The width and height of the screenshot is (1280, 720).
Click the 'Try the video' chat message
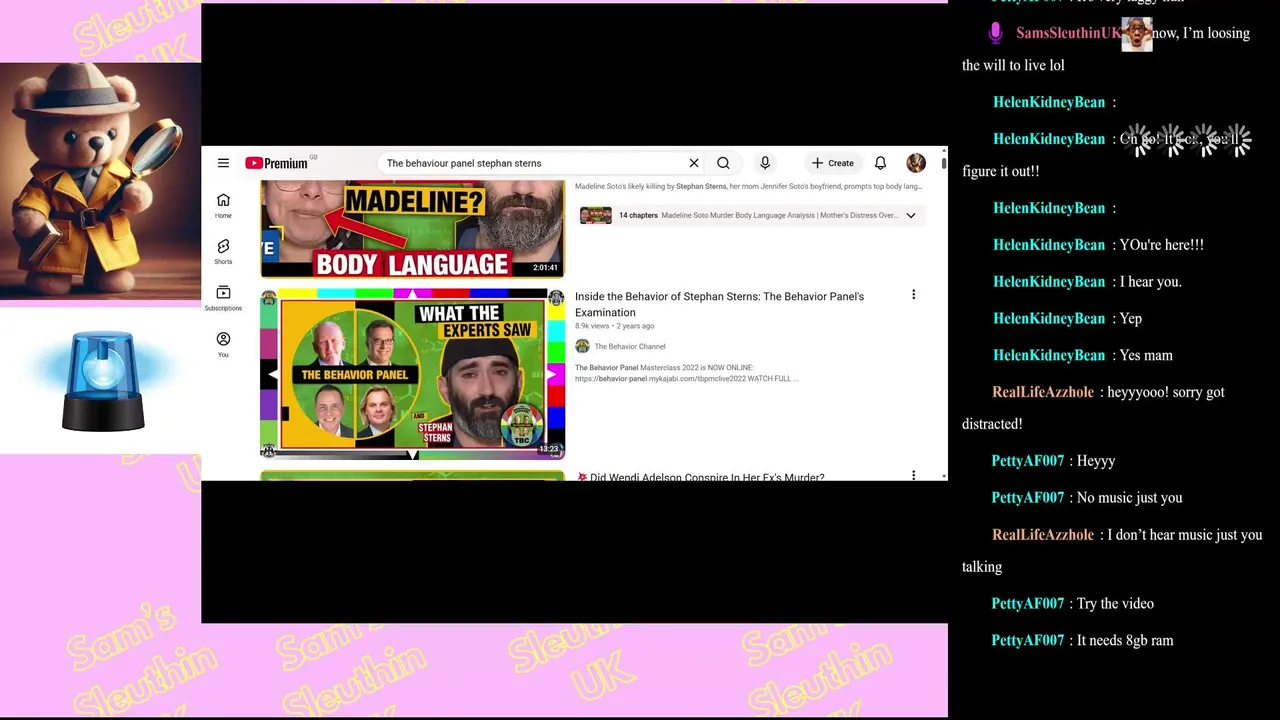point(1115,604)
